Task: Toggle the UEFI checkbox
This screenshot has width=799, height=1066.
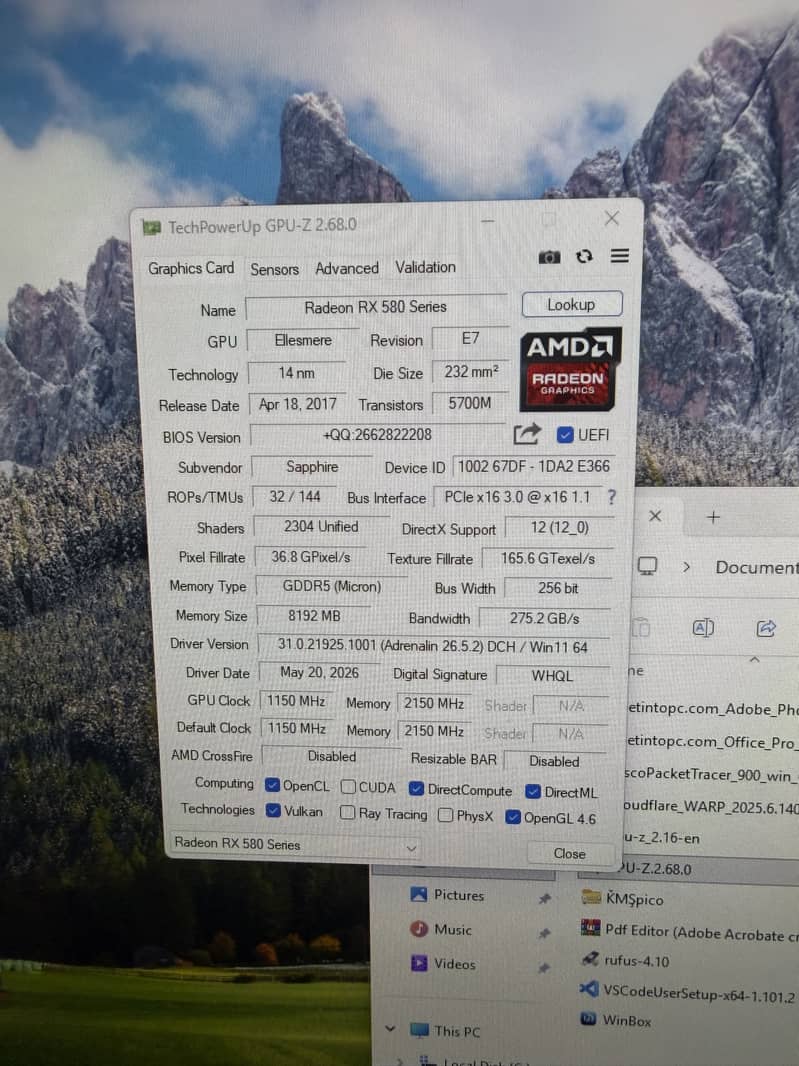Action: click(x=564, y=435)
